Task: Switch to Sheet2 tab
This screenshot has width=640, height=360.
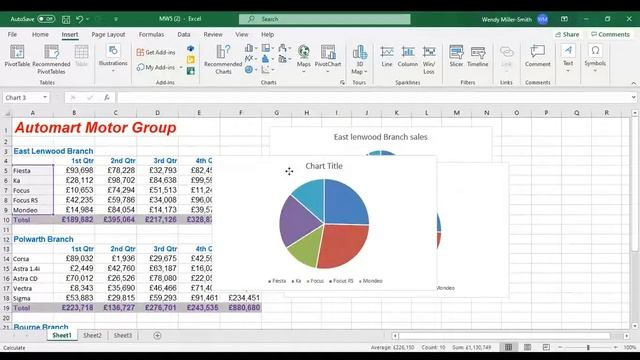Action: tap(92, 336)
